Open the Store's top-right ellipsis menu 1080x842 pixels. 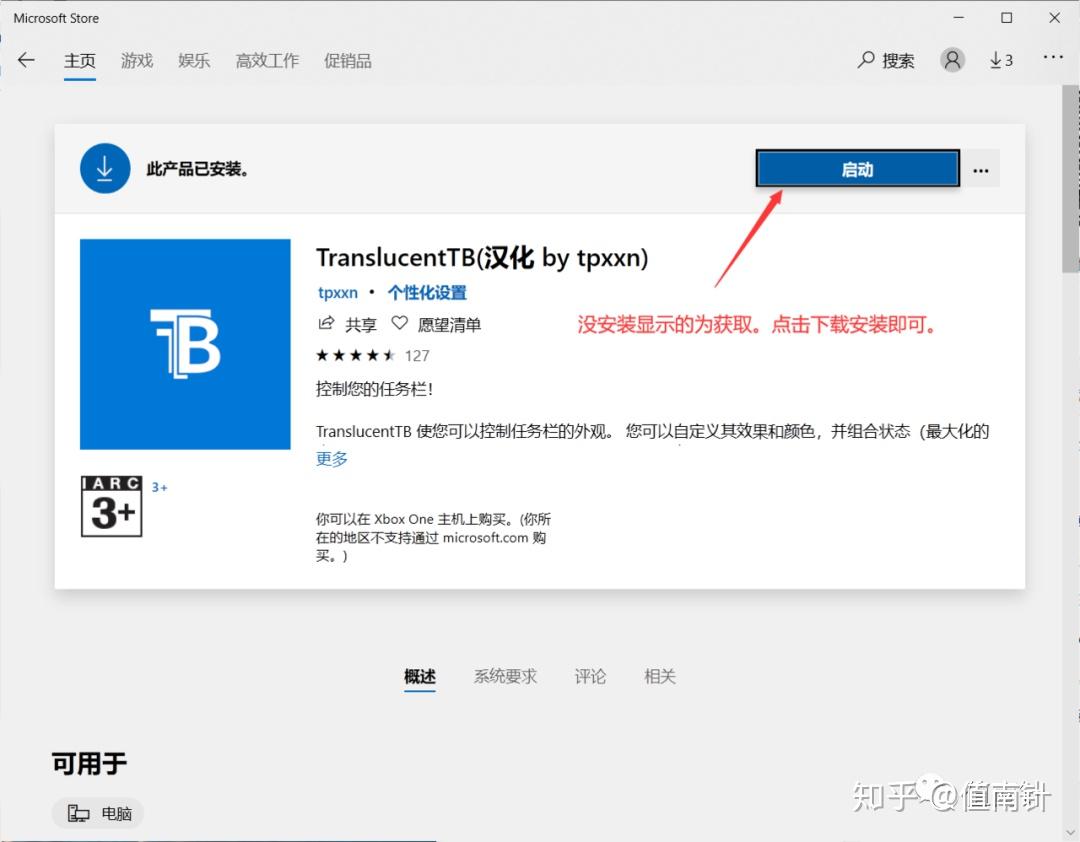(1053, 60)
